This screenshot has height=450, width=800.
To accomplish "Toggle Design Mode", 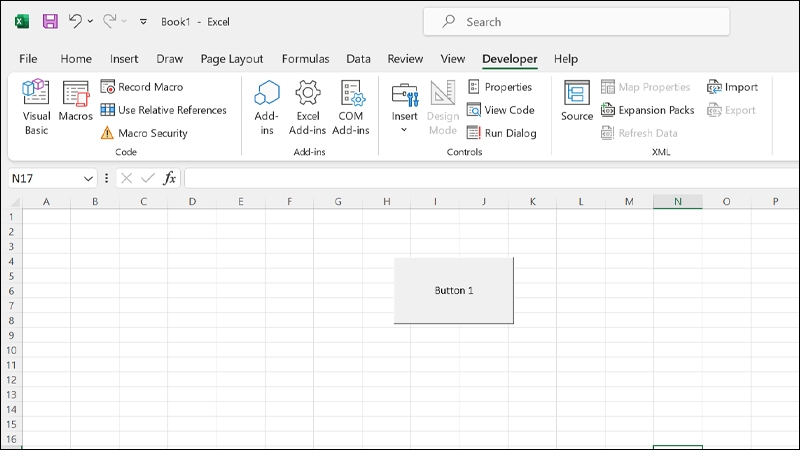I will (443, 107).
